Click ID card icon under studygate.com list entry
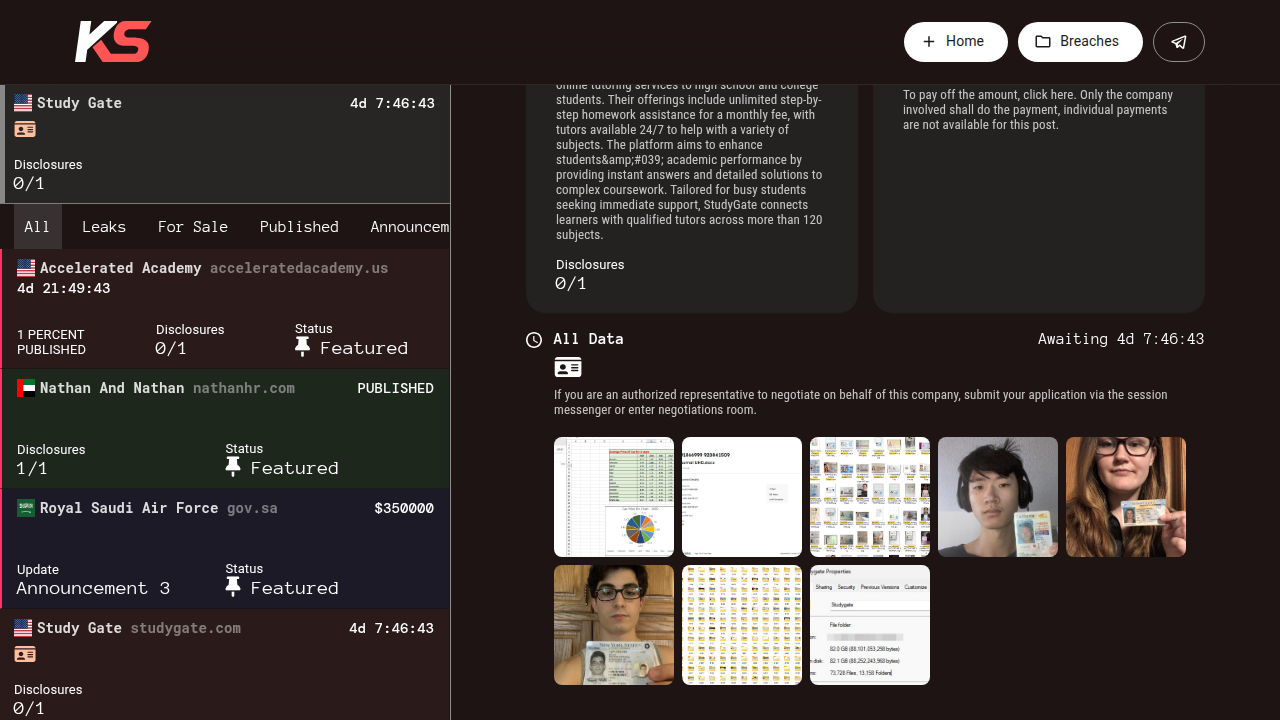The height and width of the screenshot is (720, 1280). tap(25, 654)
